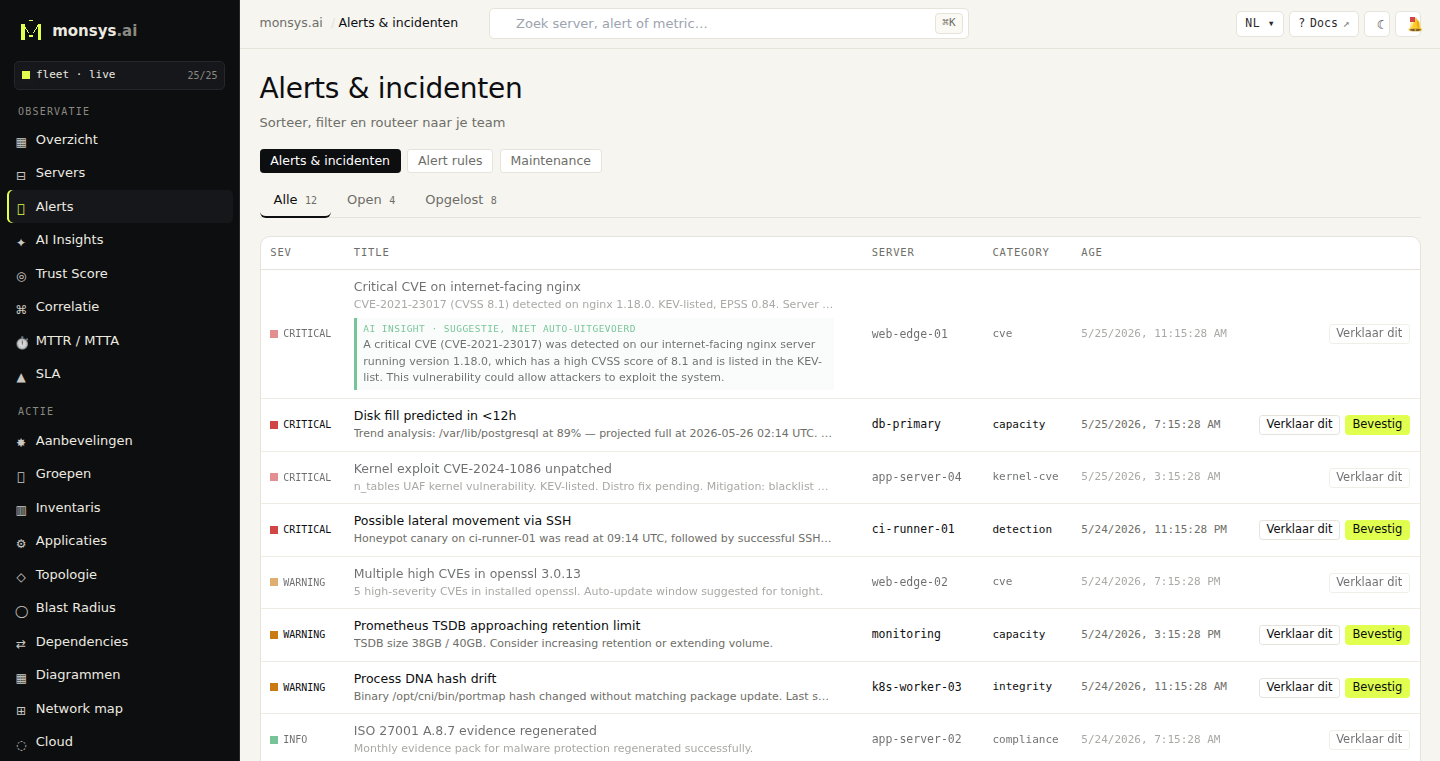Open the Docs external link
The height and width of the screenshot is (761, 1440).
point(1324,24)
